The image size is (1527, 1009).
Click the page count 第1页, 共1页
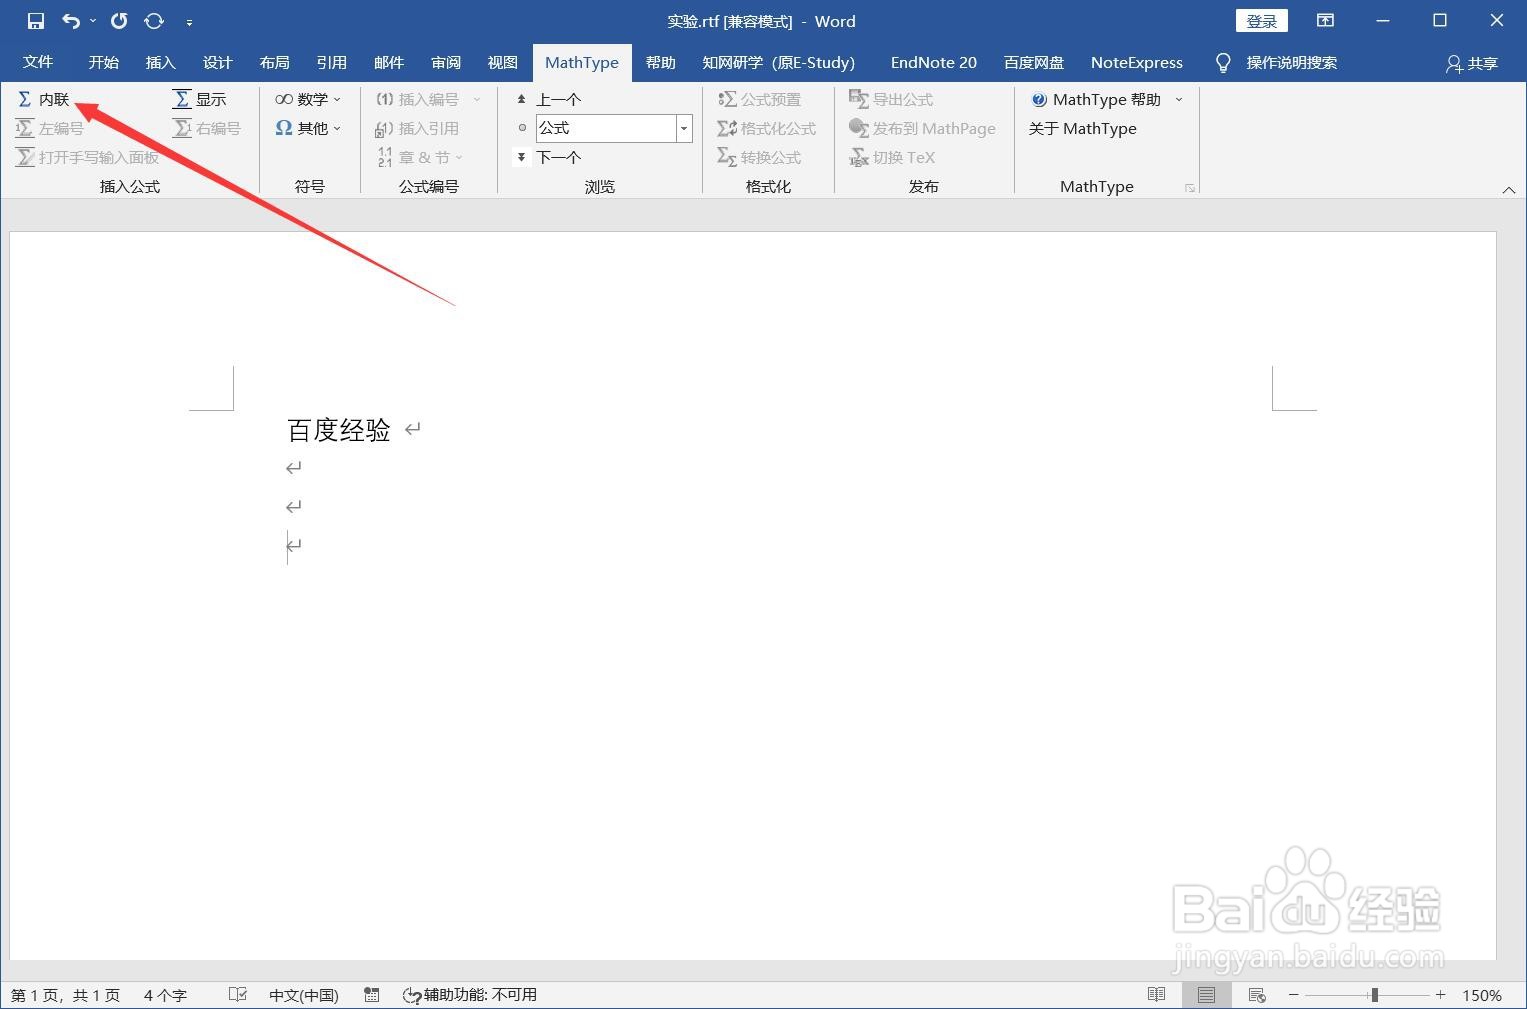[x=65, y=995]
